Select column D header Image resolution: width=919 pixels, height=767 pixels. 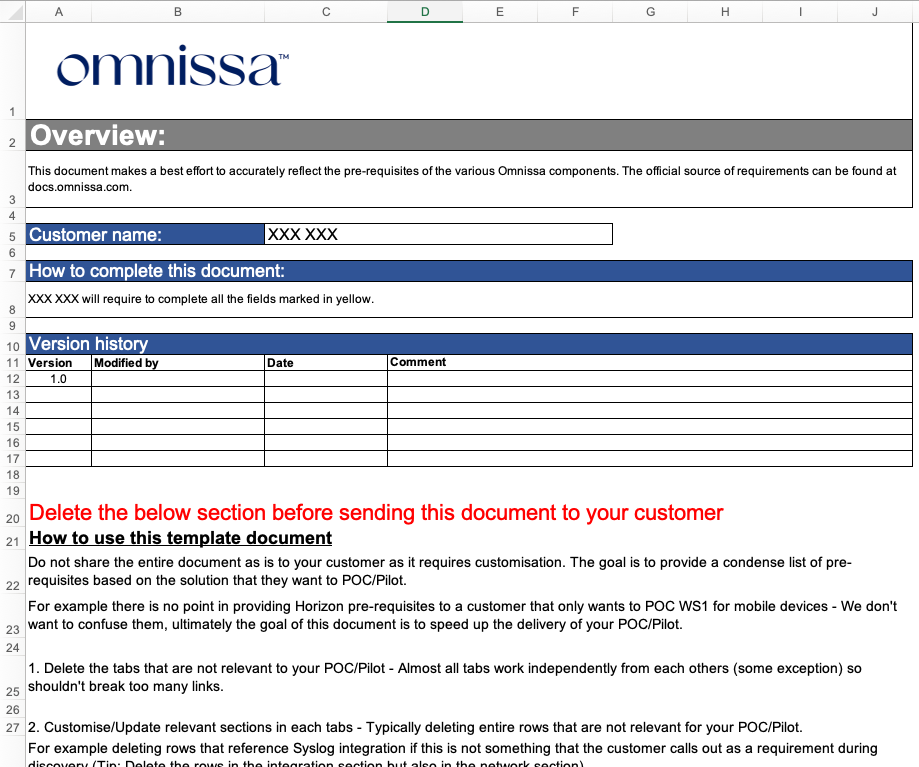425,11
